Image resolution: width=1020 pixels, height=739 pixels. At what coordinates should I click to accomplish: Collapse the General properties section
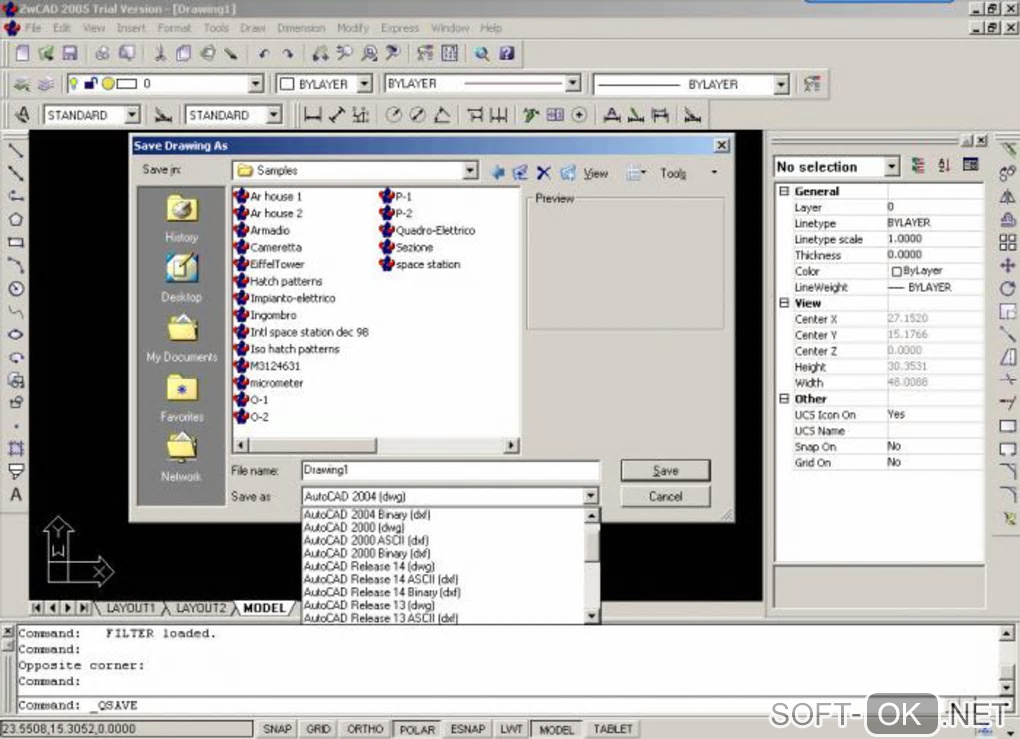(x=784, y=191)
